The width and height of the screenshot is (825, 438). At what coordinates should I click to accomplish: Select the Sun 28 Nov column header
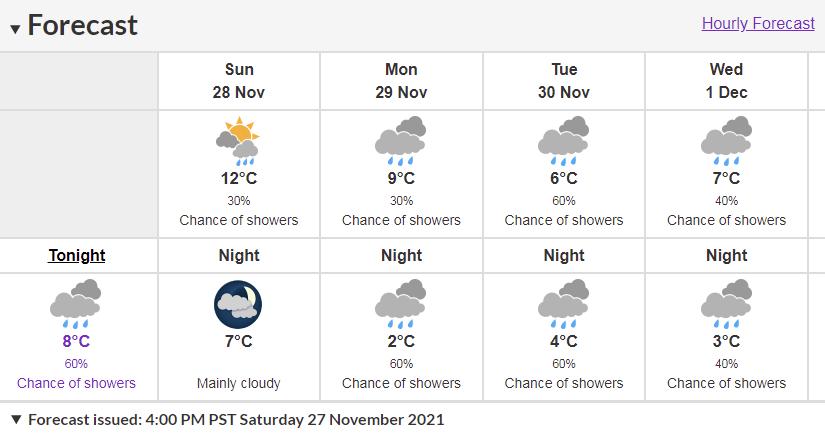tap(239, 81)
